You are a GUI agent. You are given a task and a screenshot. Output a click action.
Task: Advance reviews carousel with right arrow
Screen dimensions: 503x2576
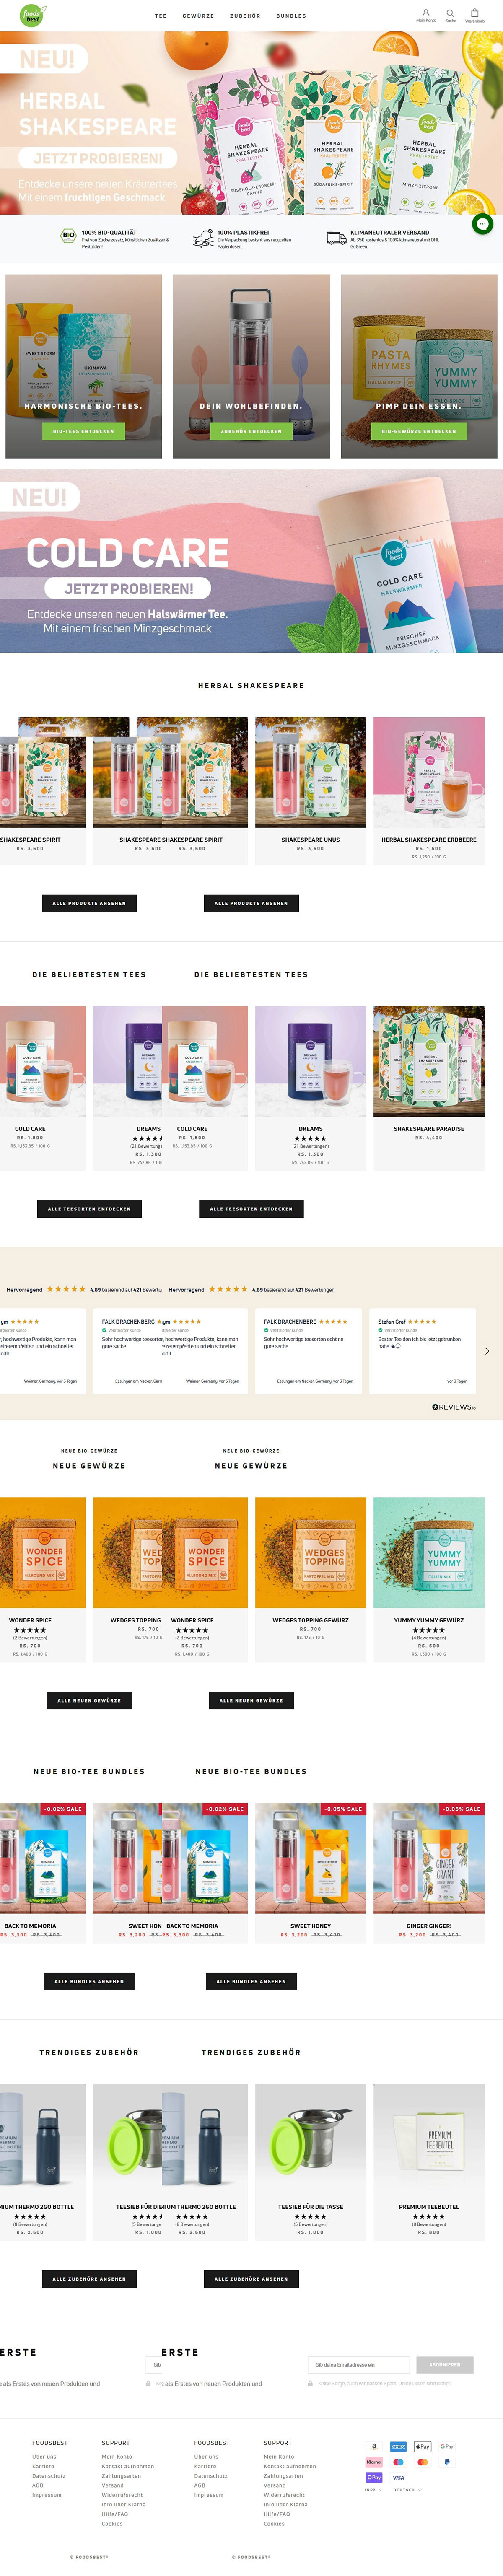click(x=487, y=1351)
